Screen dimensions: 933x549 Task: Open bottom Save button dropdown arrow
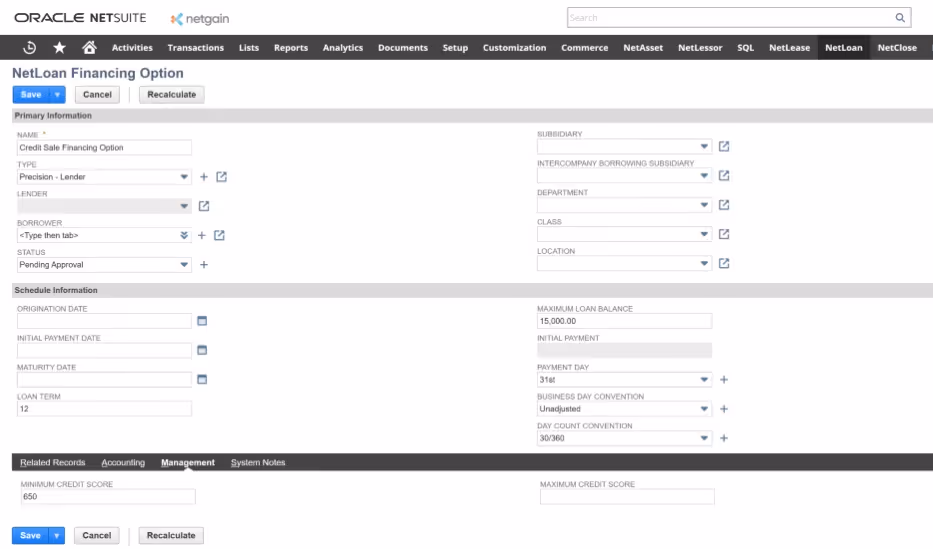click(x=57, y=536)
